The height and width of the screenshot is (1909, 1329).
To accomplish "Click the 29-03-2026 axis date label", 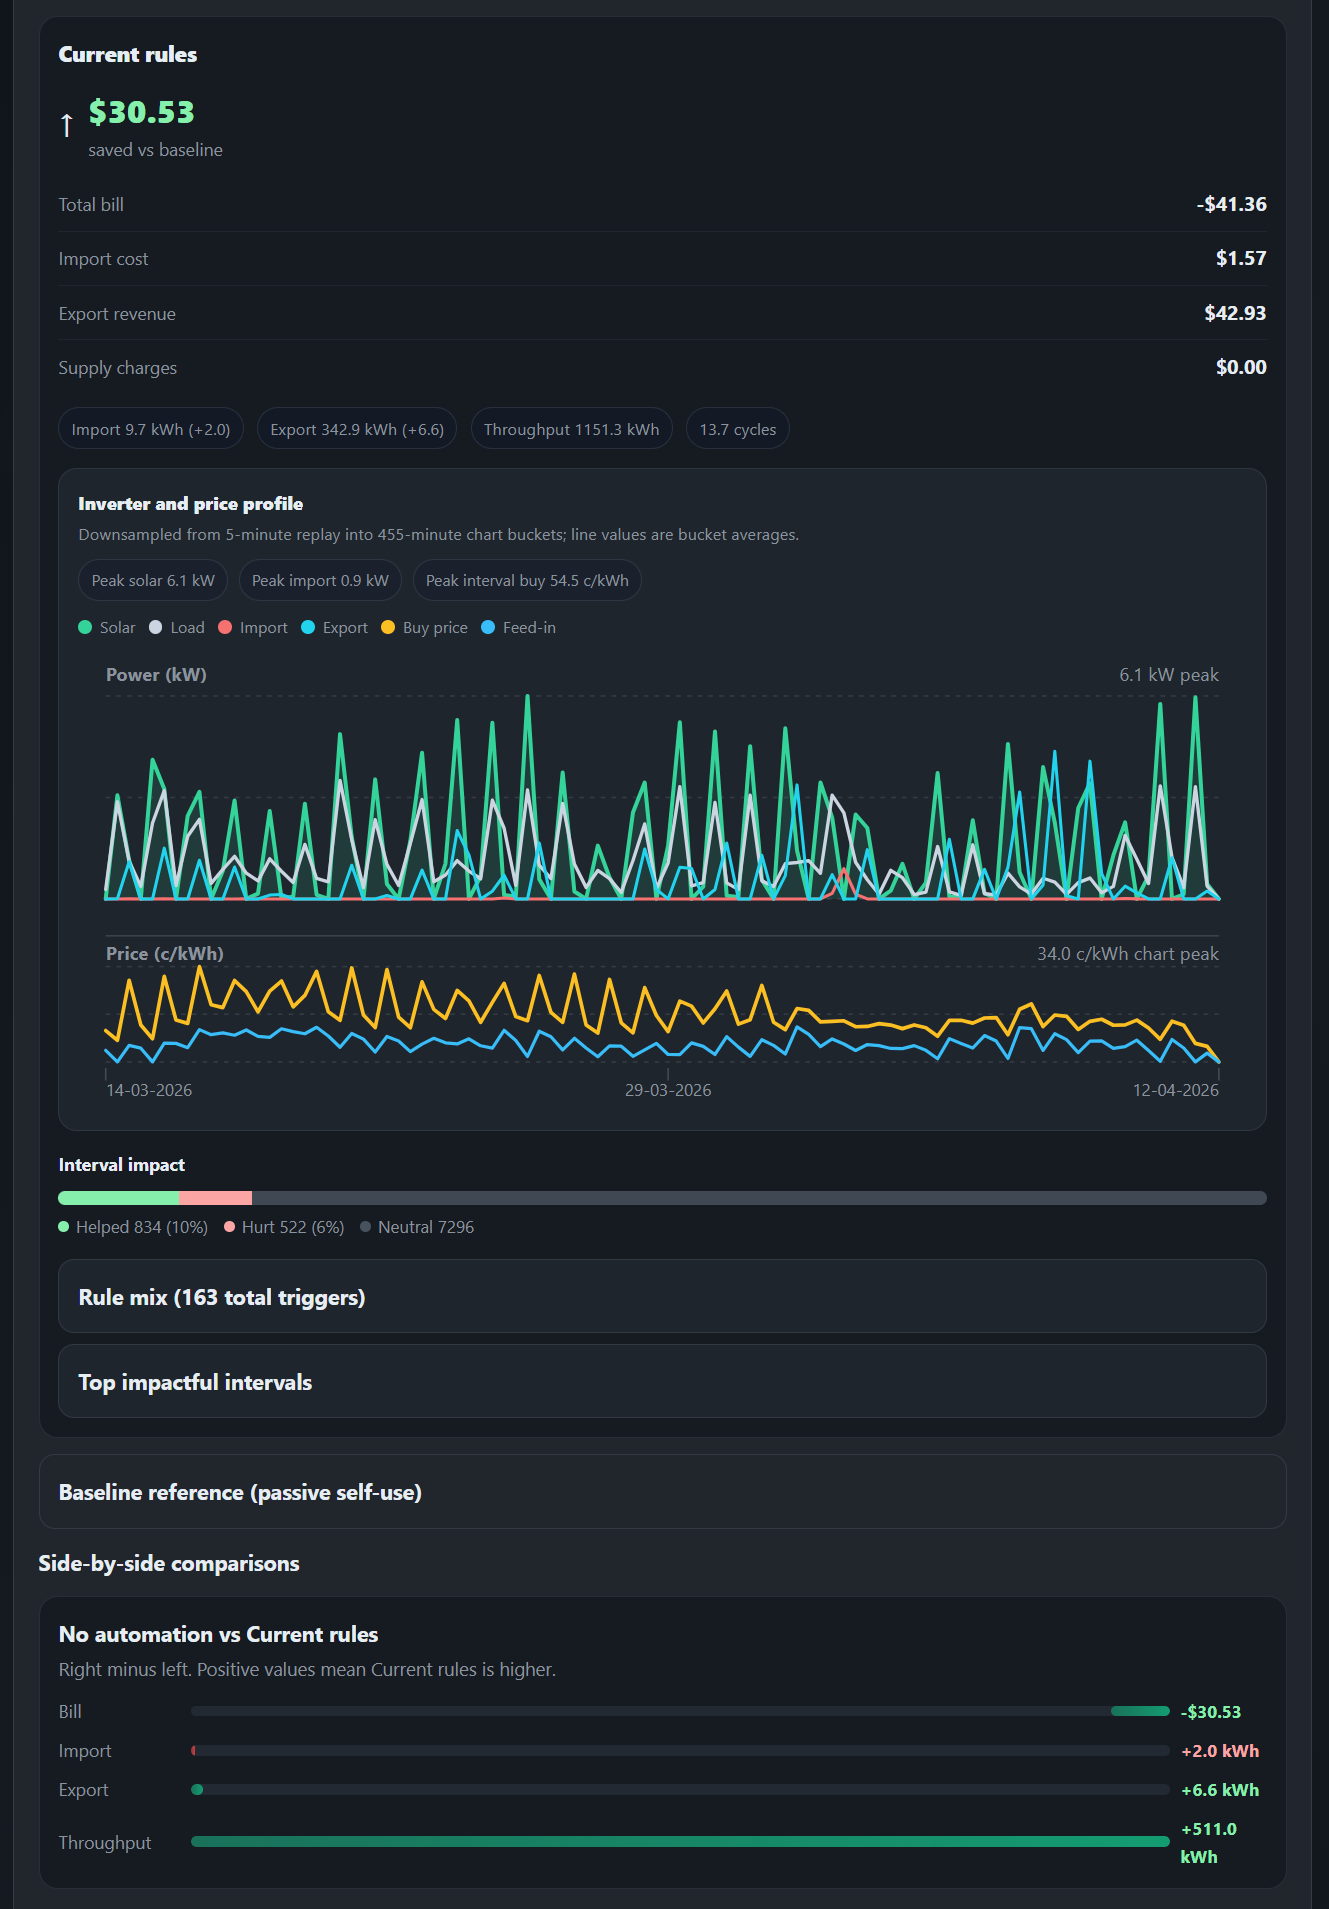I will click(668, 1090).
